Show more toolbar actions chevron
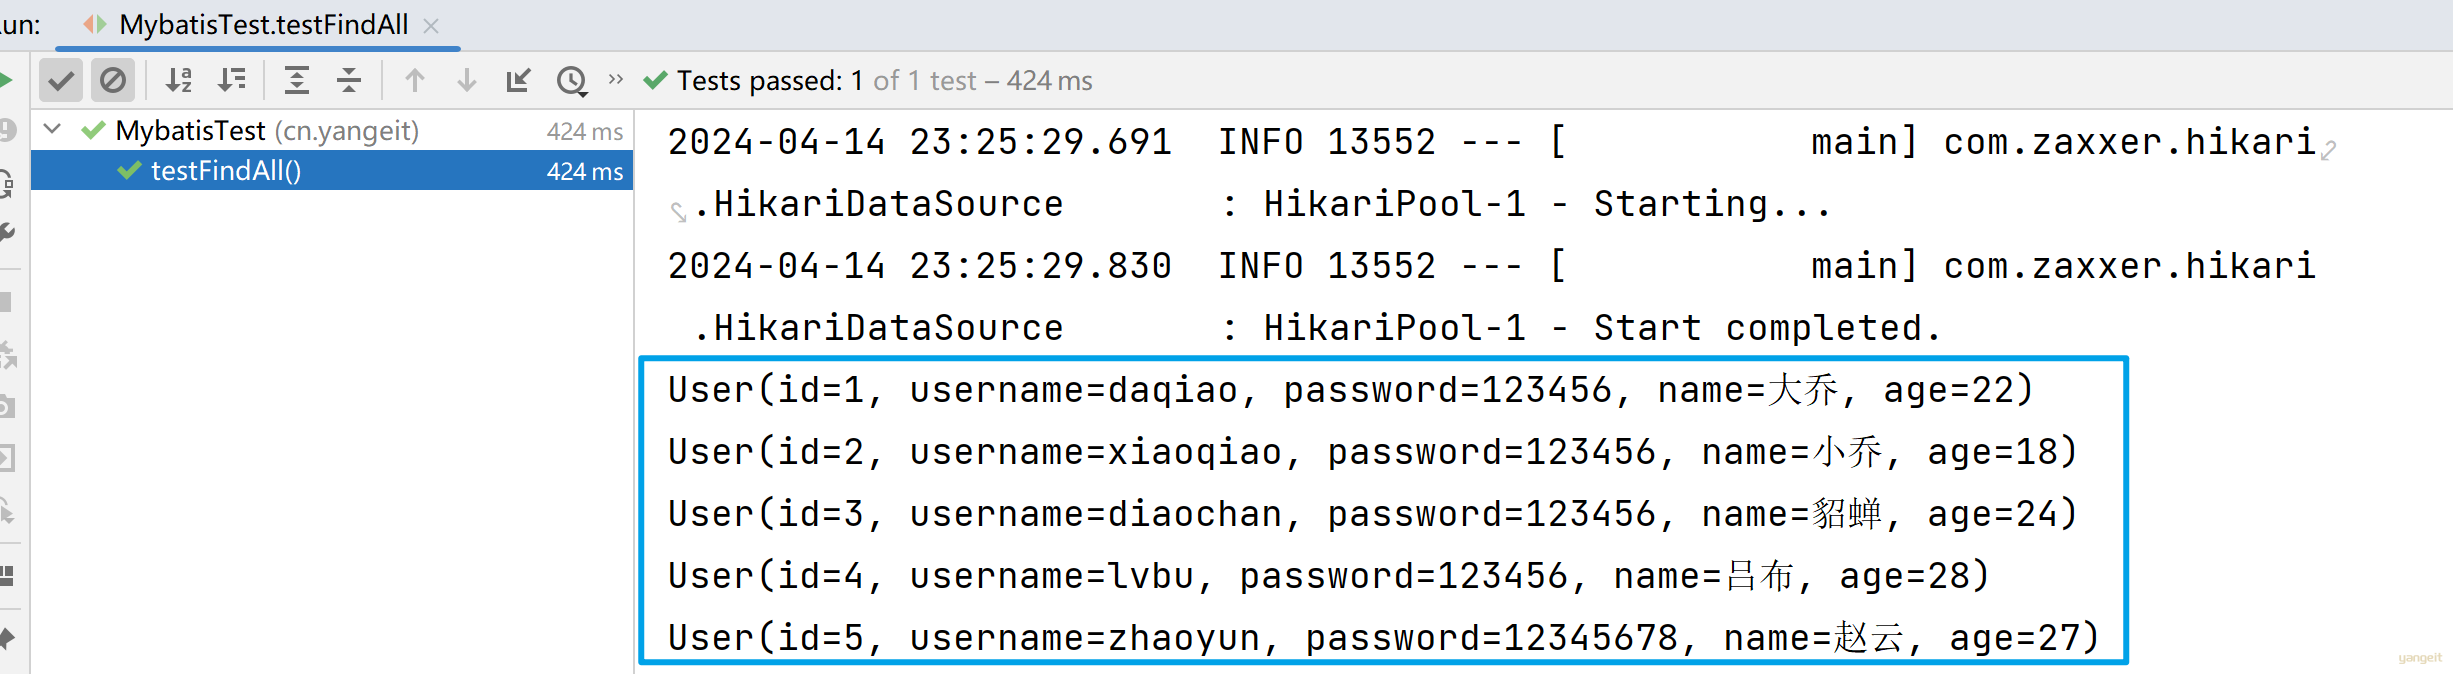The image size is (2453, 674). pyautogui.click(x=616, y=79)
